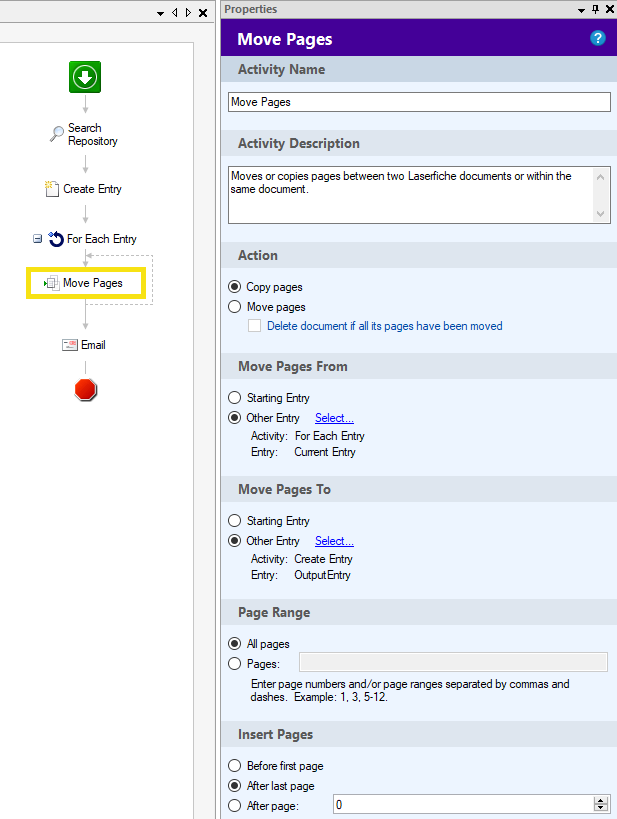Select the Move pages action
The height and width of the screenshot is (819, 617).
pos(235,307)
